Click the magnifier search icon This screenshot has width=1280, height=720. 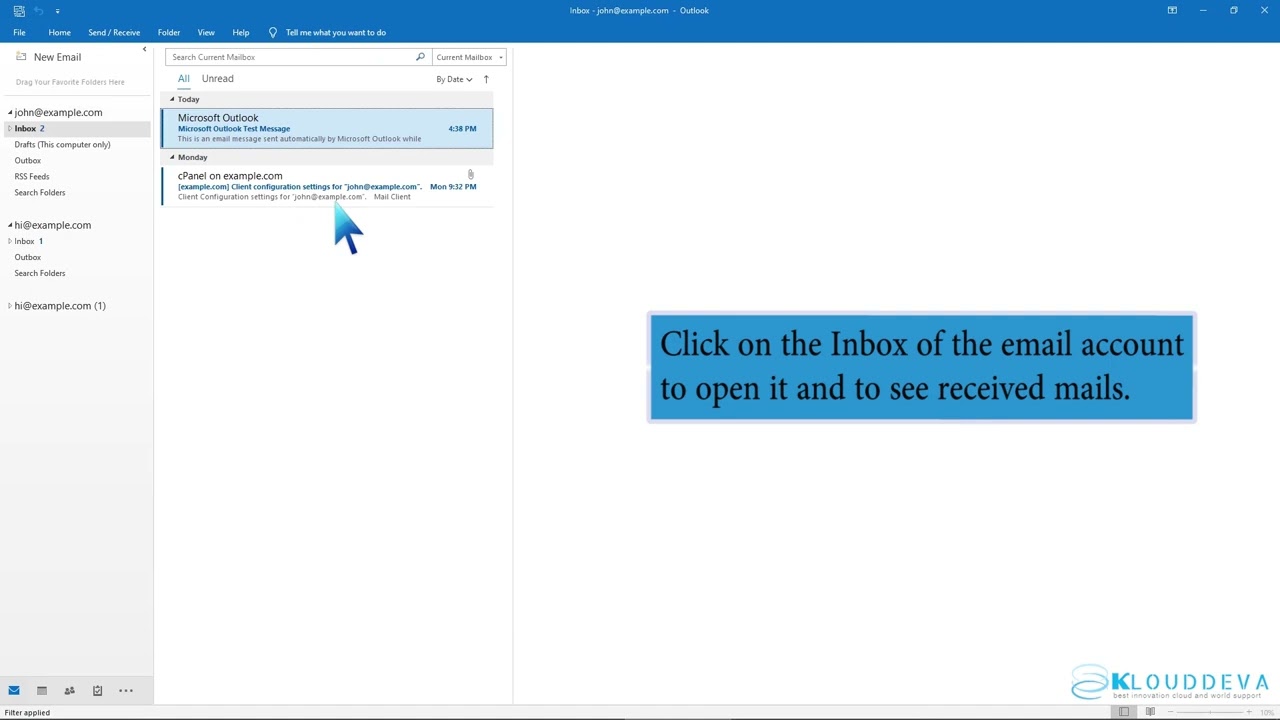(x=420, y=57)
